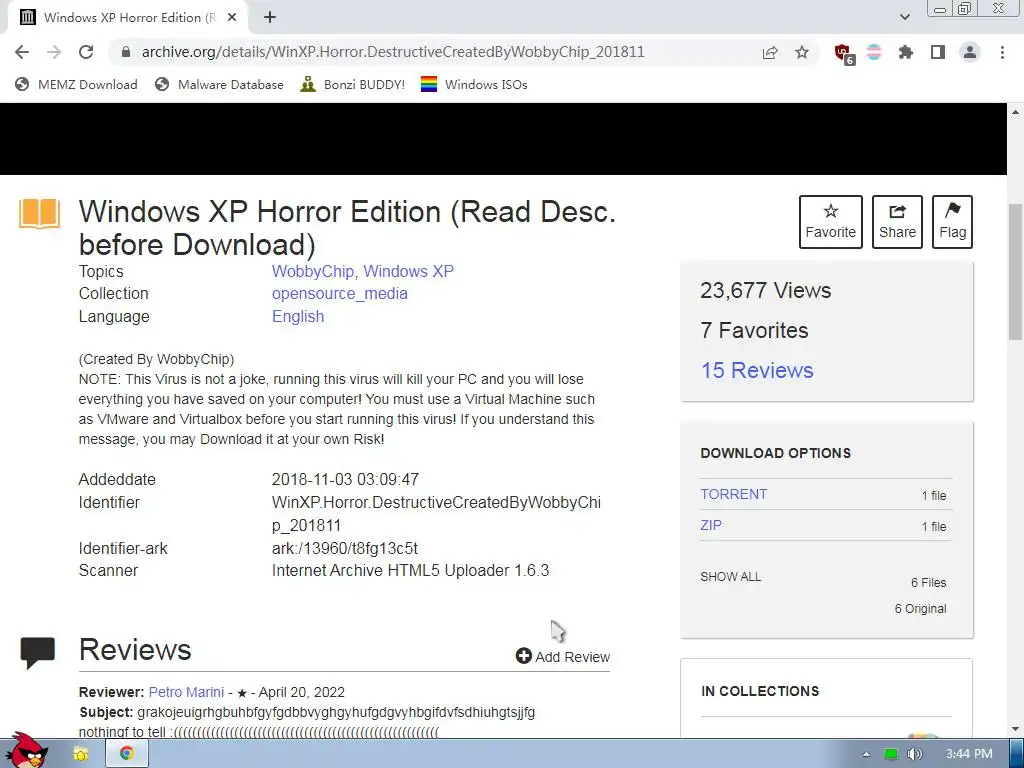Click the browser forward arrow
1024x768 pixels.
(54, 52)
